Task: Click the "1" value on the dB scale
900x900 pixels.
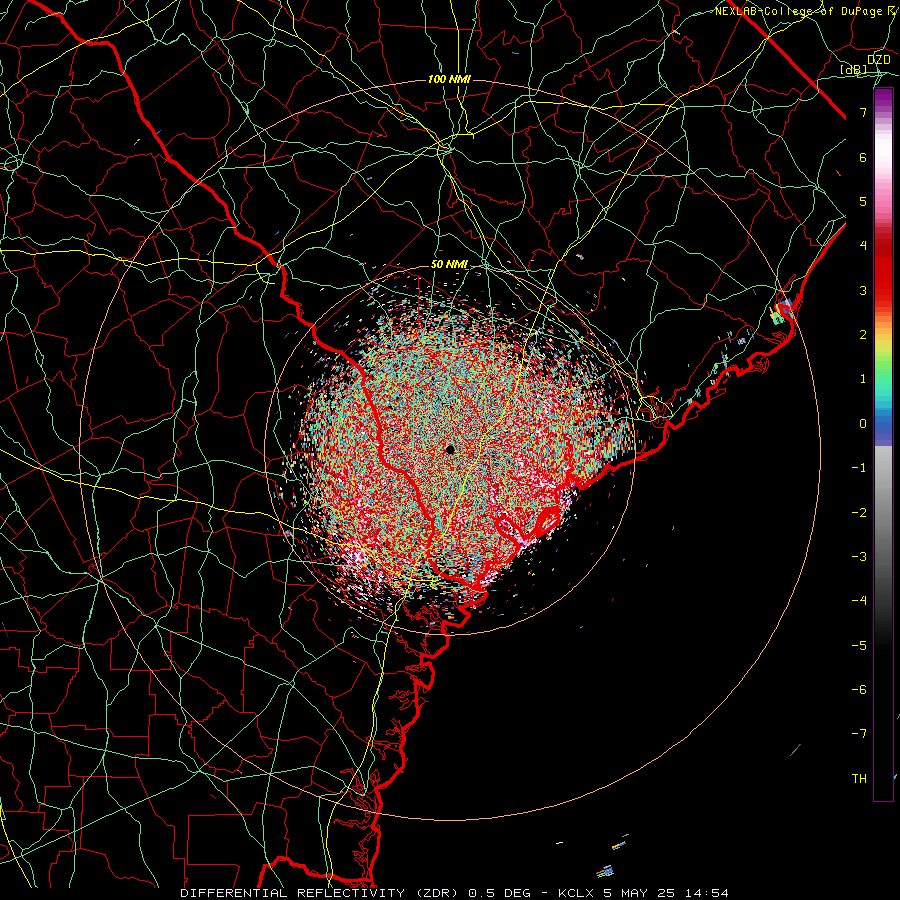Action: coord(863,379)
